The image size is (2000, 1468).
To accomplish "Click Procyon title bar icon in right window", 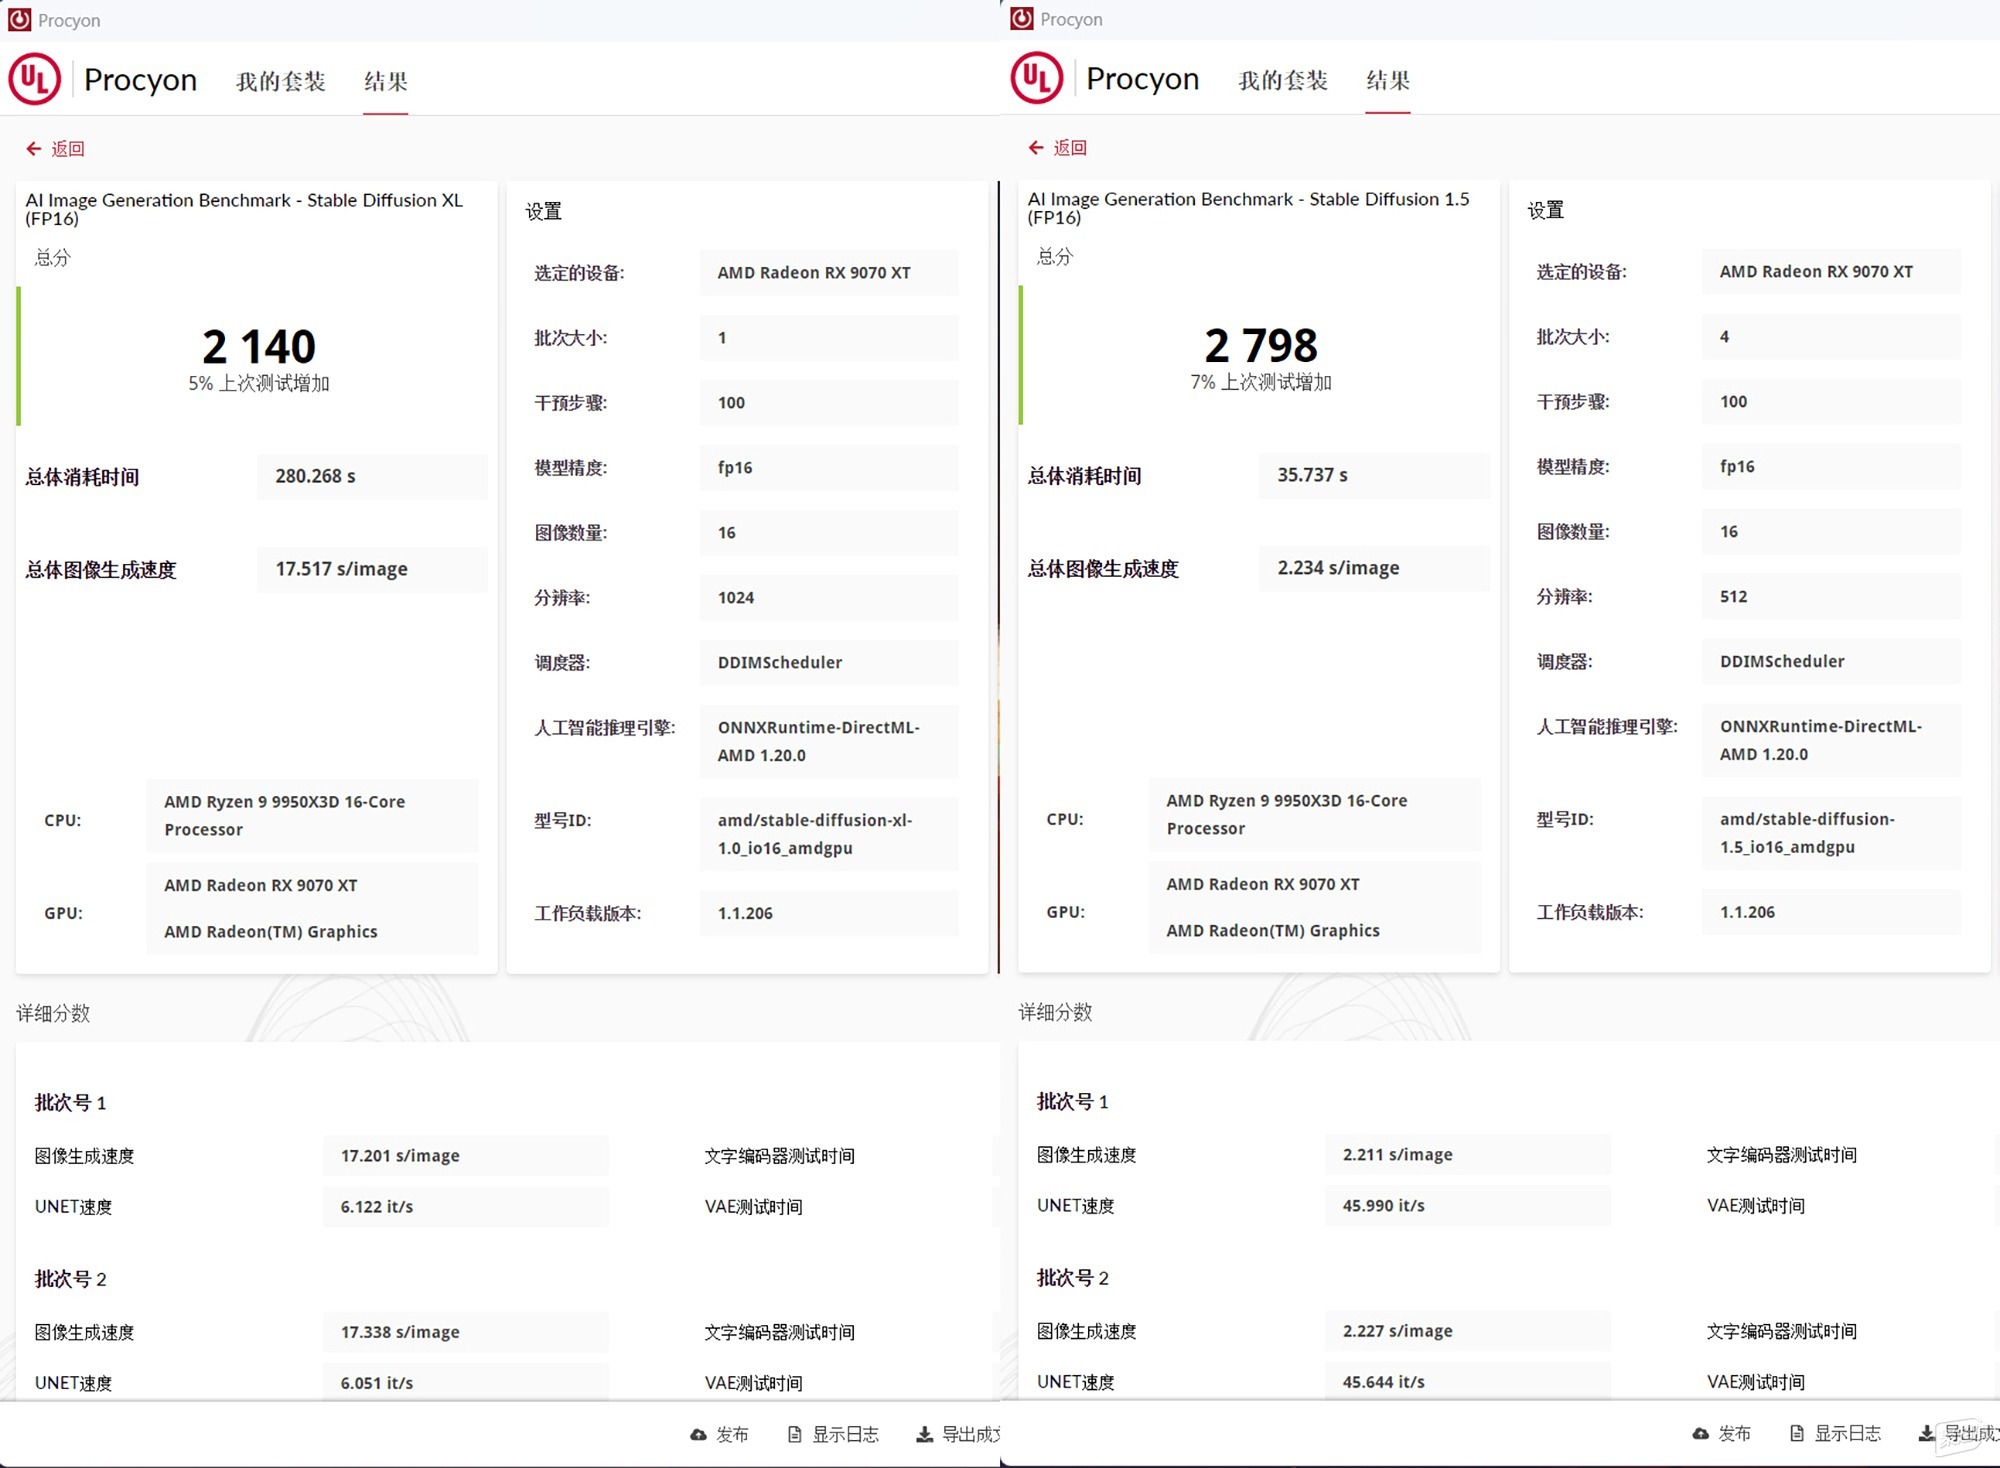I will (1021, 19).
